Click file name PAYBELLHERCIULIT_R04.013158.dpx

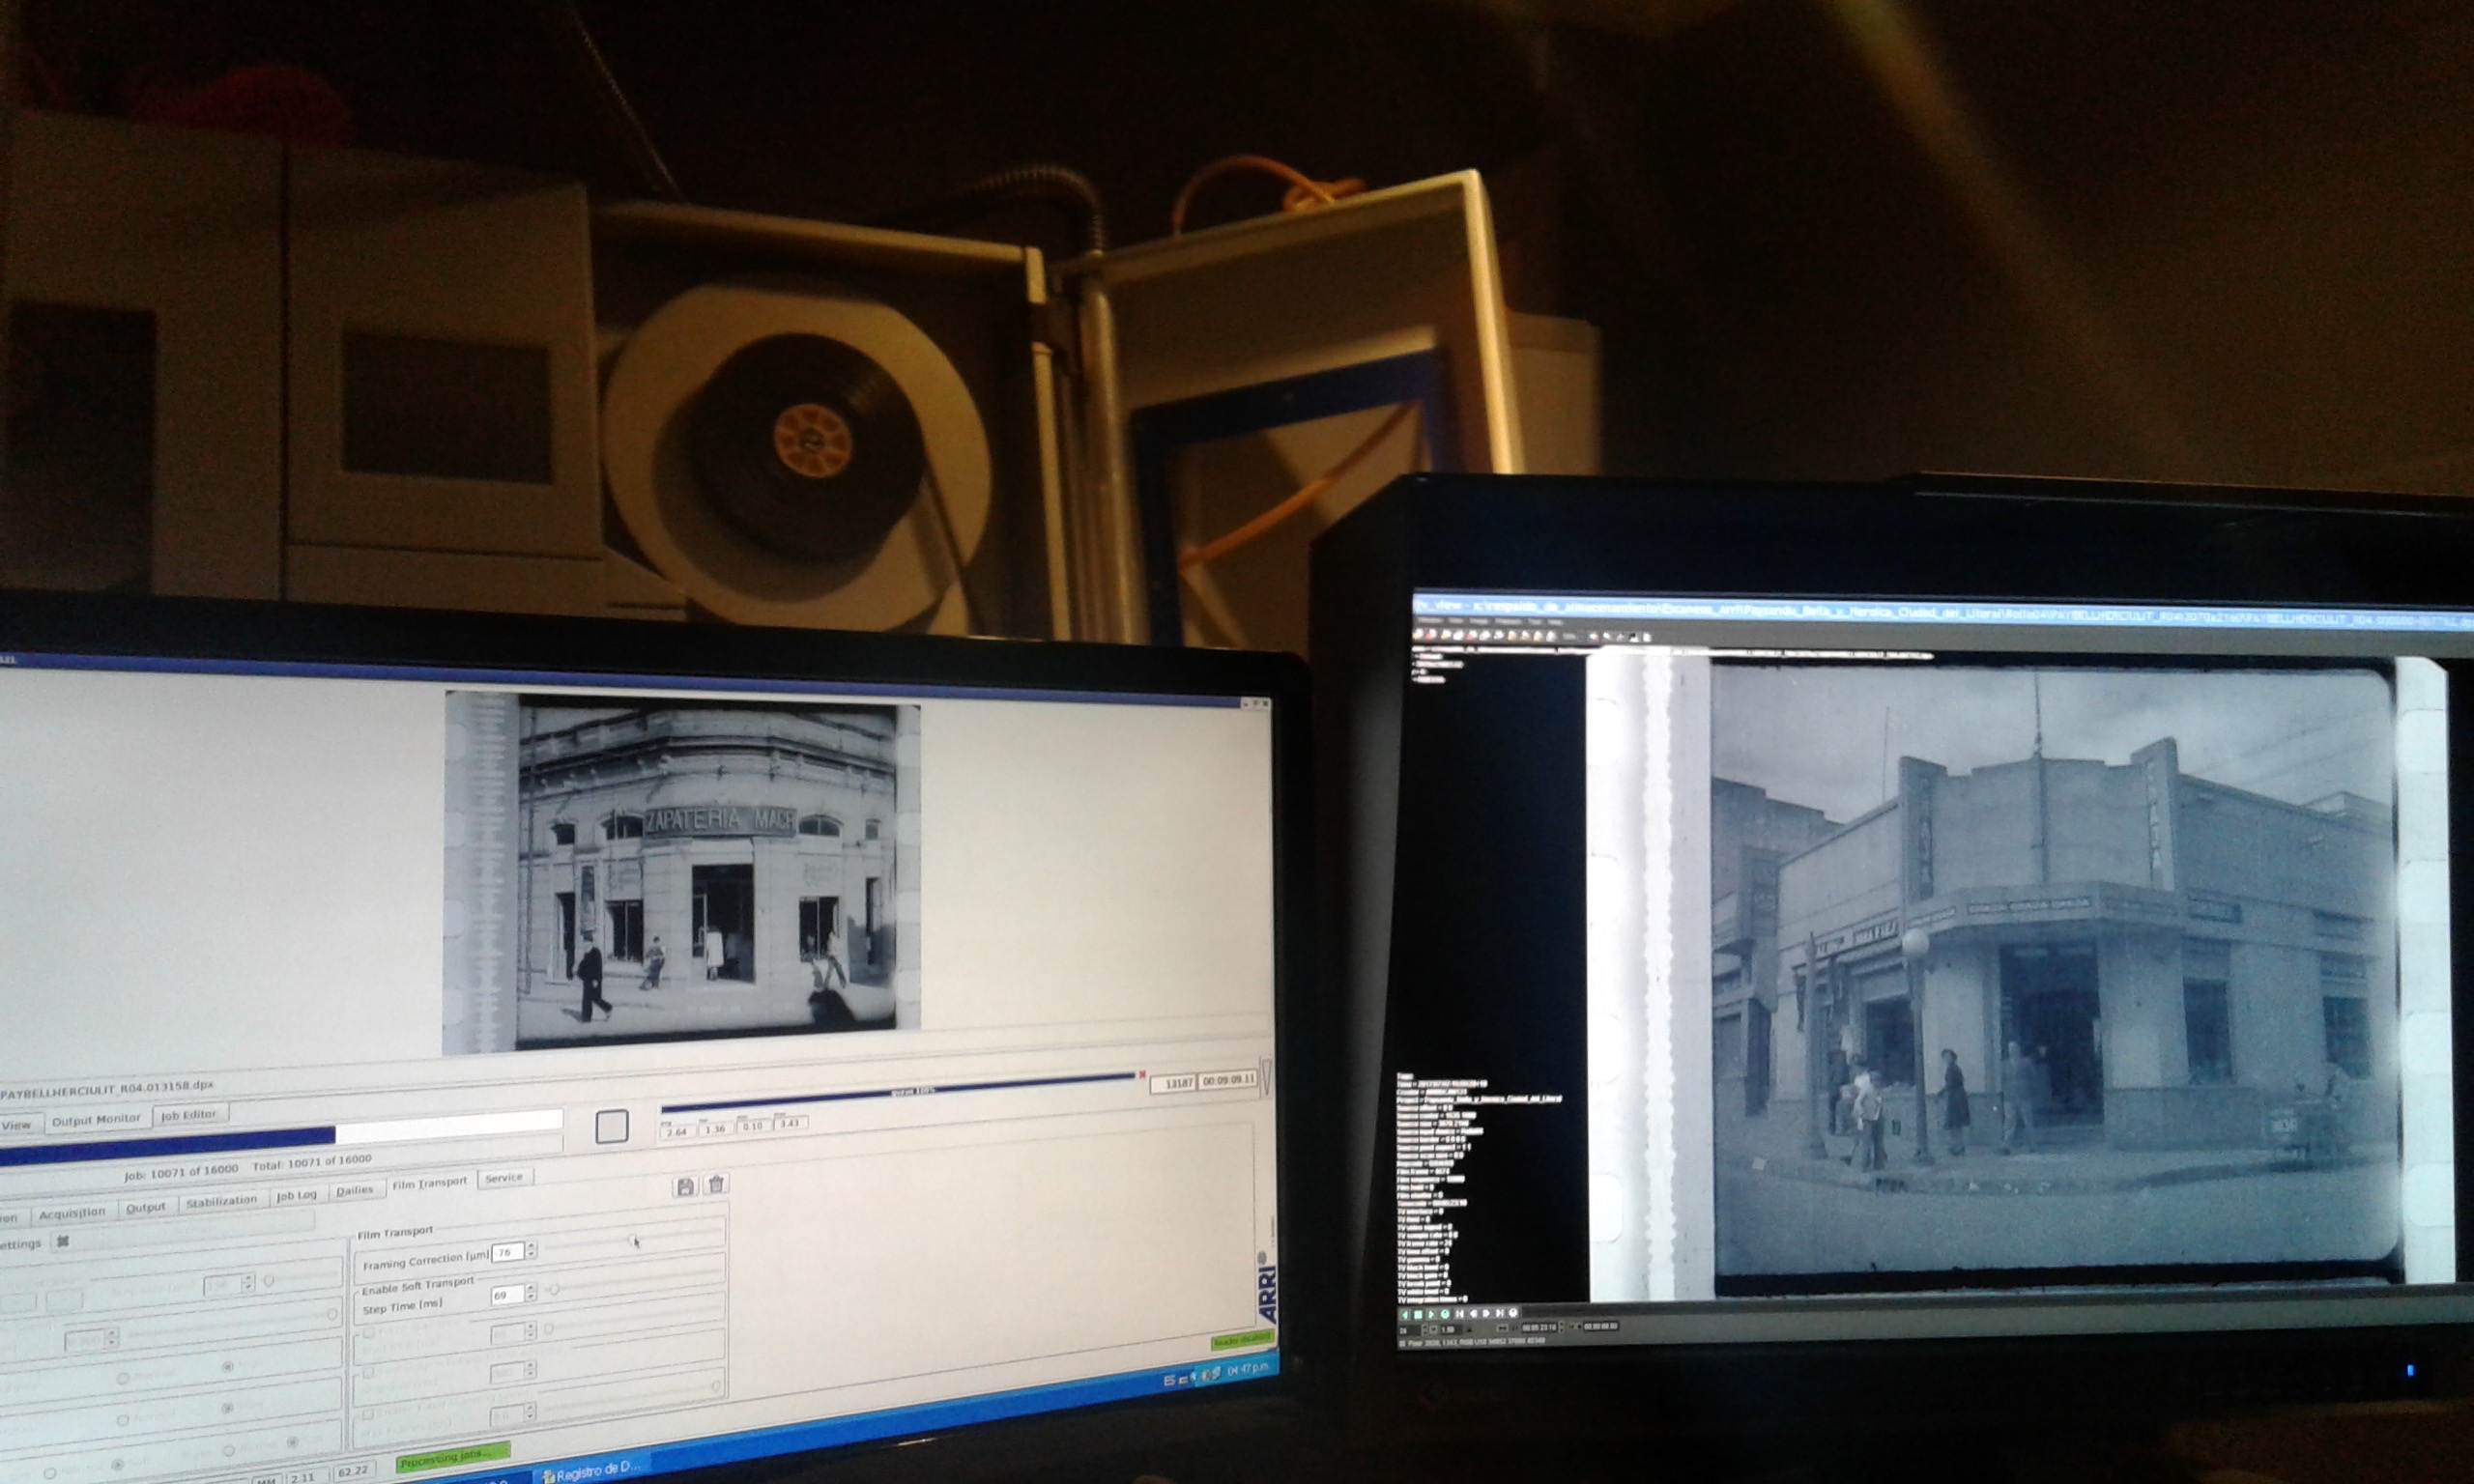pyautogui.click(x=107, y=1089)
